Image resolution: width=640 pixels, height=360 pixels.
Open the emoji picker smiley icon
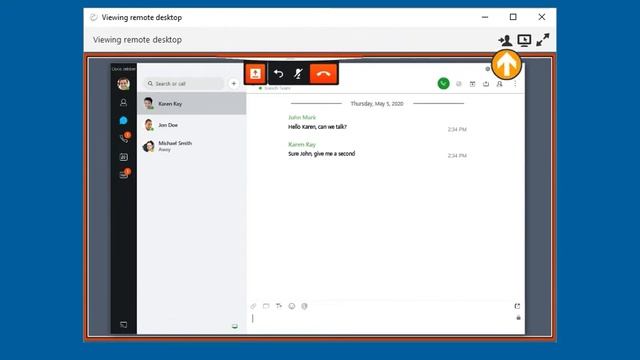pos(291,306)
